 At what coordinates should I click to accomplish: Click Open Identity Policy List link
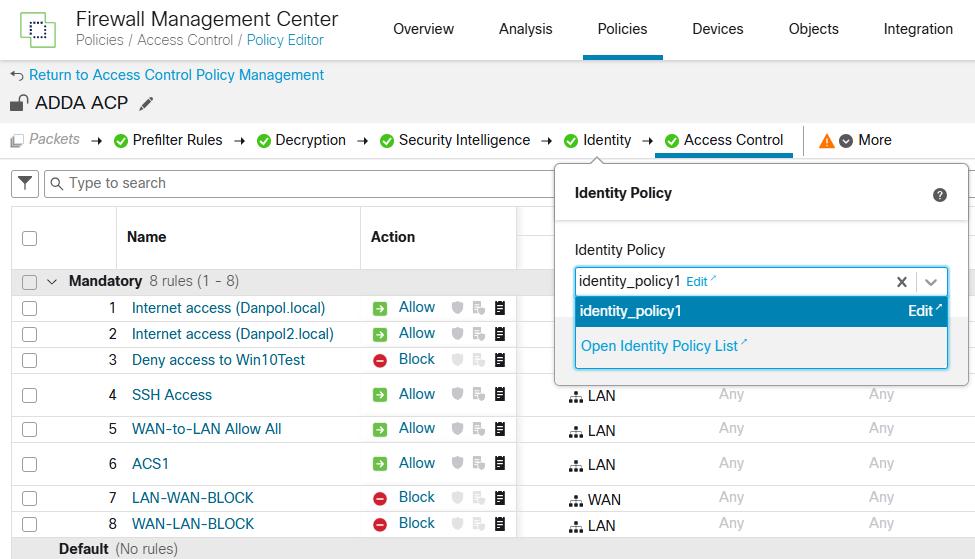663,346
